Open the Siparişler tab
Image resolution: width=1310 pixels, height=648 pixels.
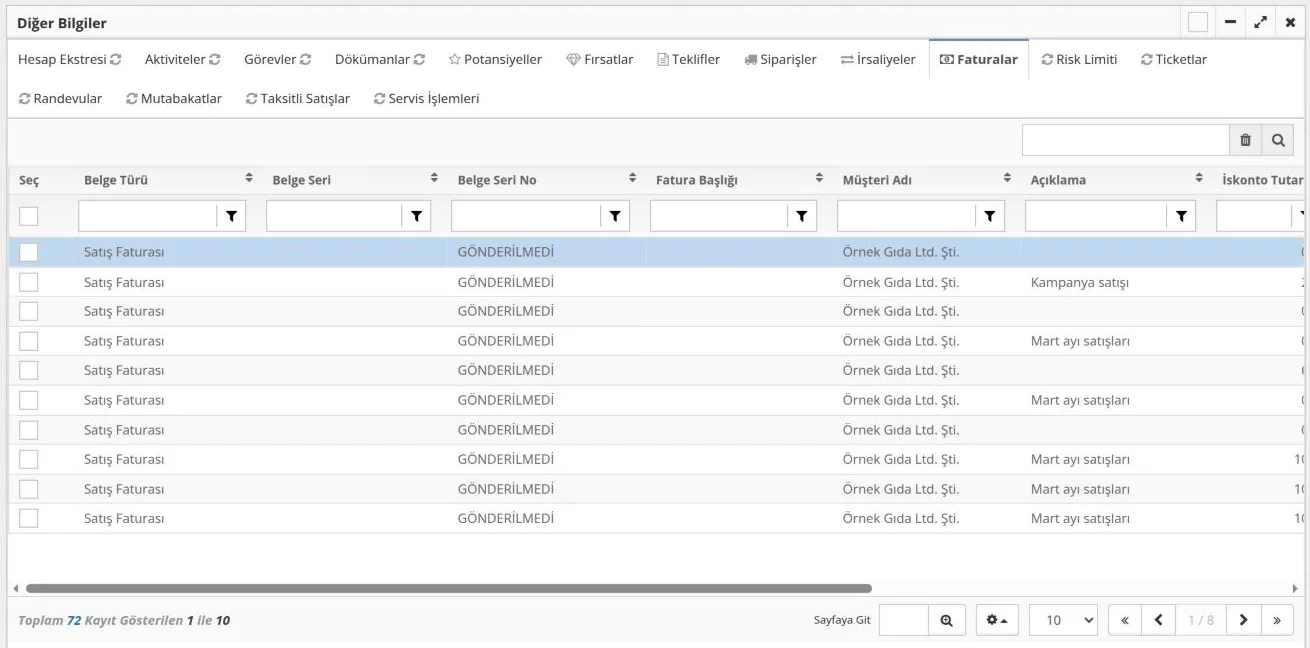[781, 60]
